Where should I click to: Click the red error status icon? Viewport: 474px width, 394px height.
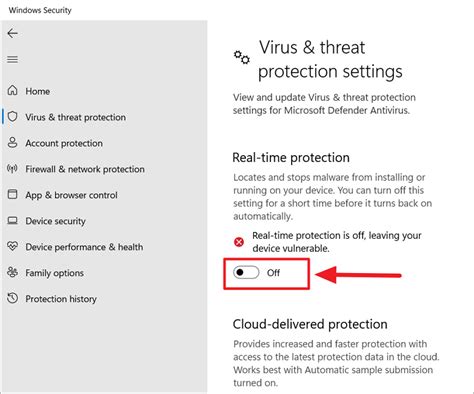point(239,242)
